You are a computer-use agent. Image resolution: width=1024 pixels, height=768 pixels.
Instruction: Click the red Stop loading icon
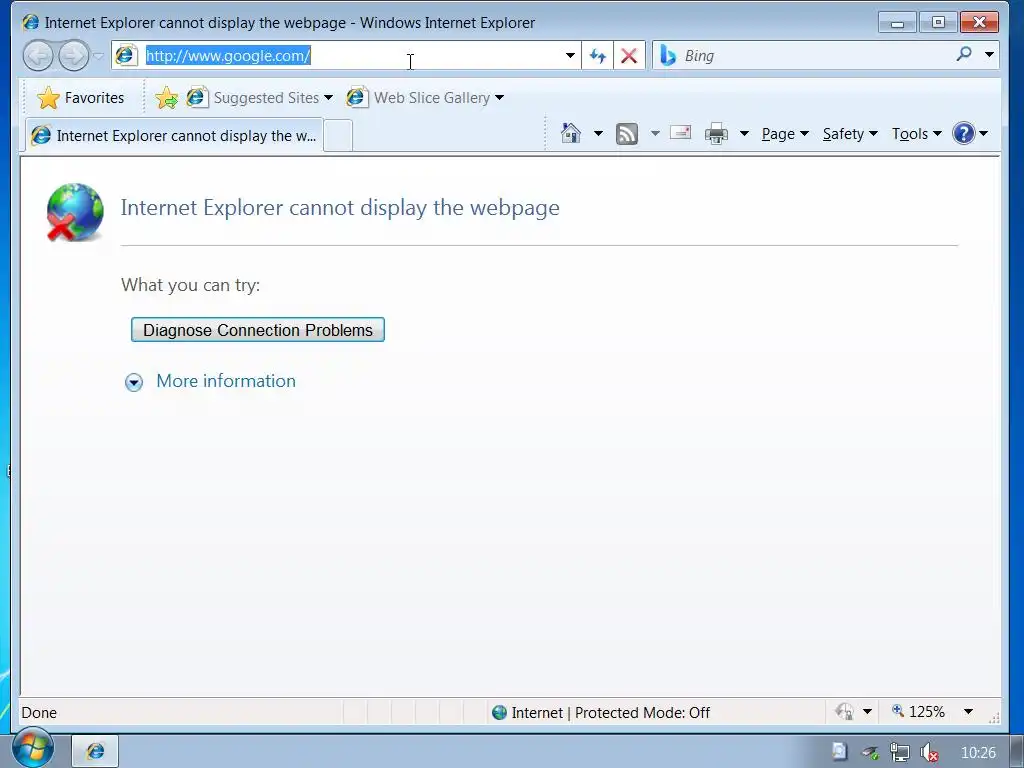point(629,56)
